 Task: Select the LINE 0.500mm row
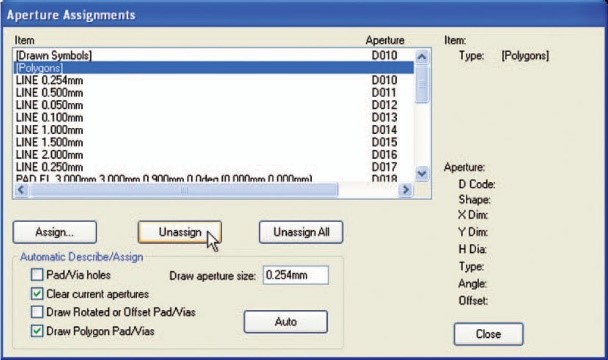(214, 93)
